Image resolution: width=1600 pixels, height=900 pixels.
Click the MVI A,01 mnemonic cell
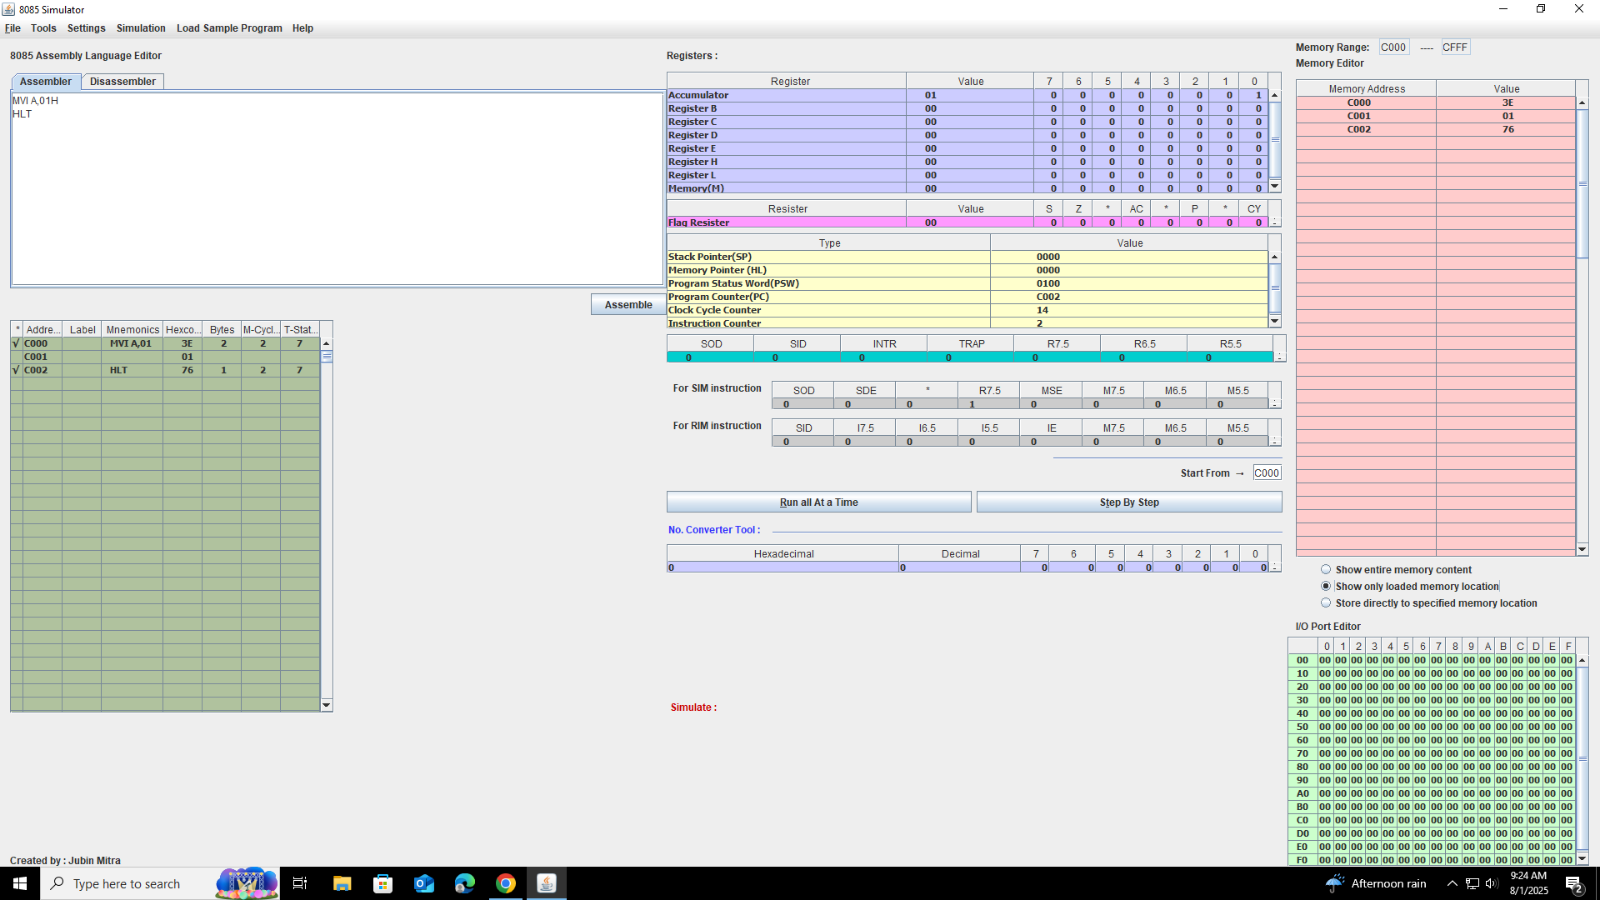click(x=131, y=343)
